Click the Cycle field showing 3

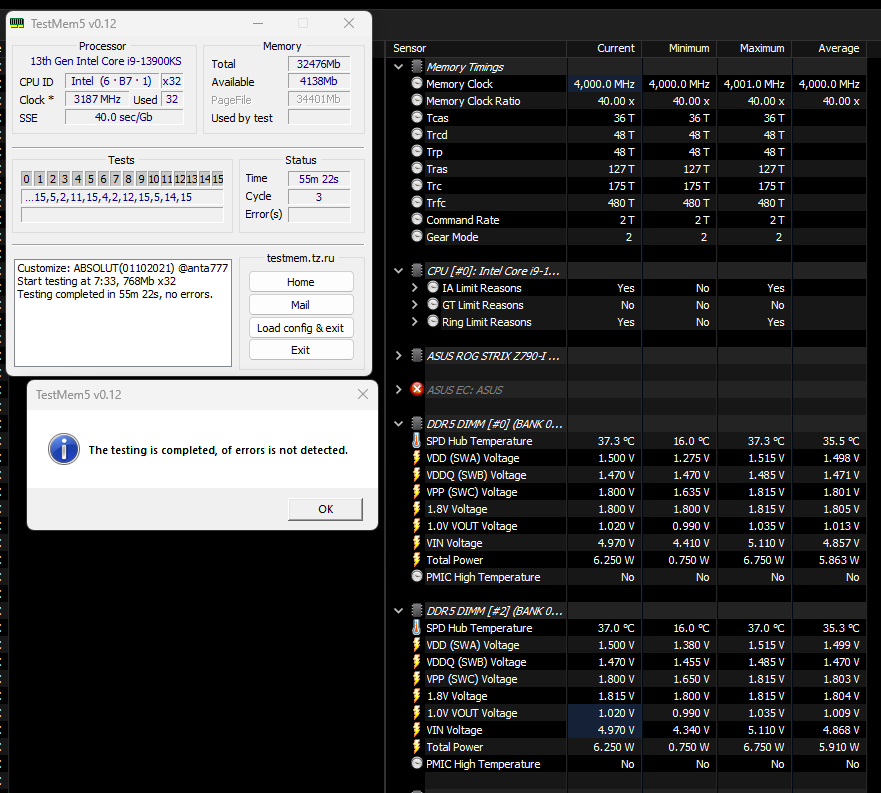coord(319,197)
